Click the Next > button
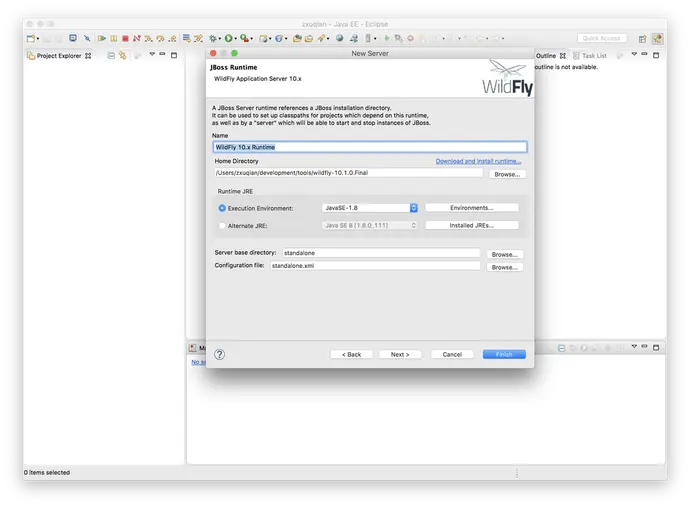The height and width of the screenshot is (507, 690). (400, 354)
